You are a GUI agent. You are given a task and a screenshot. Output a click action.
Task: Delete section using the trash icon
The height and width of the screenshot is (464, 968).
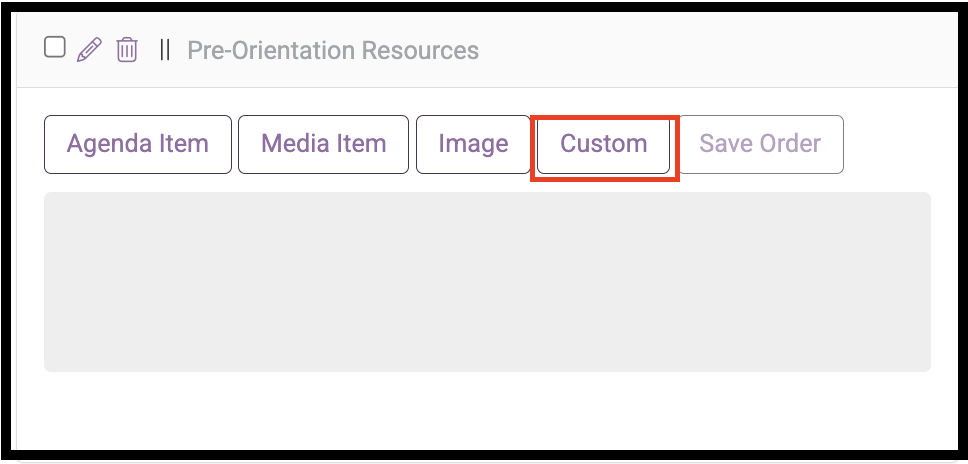click(127, 49)
